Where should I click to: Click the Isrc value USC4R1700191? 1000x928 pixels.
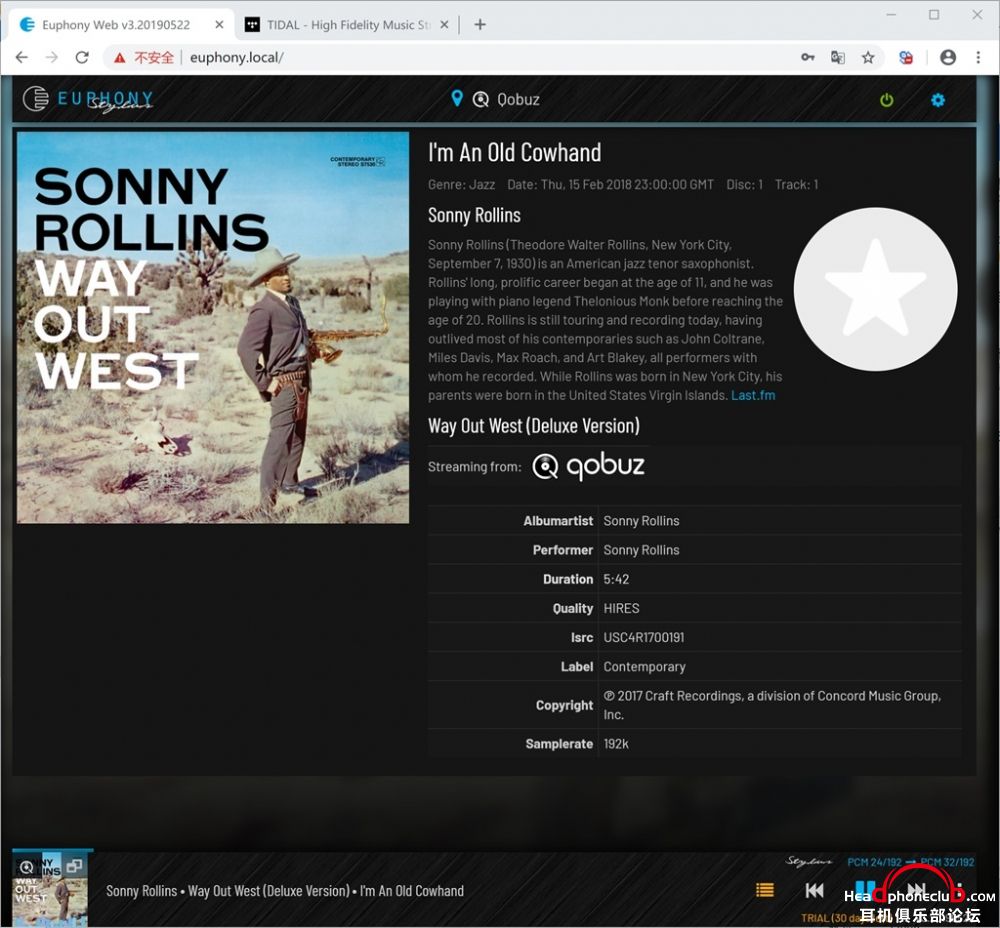643,637
